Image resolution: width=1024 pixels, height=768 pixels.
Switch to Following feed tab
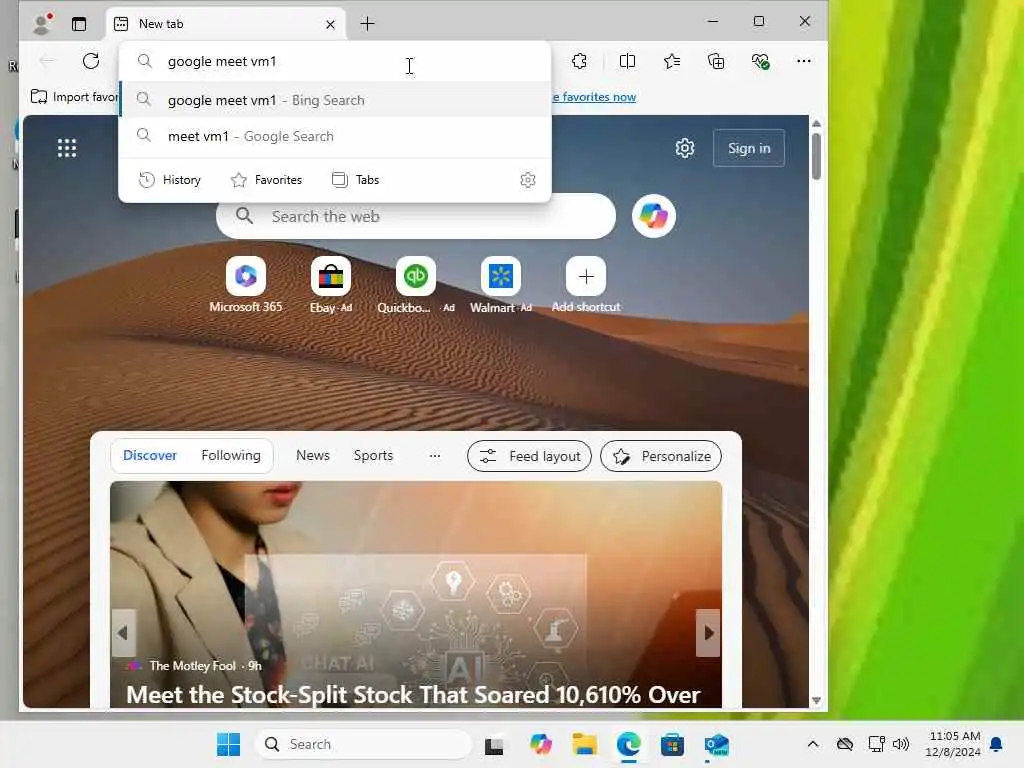click(231, 455)
